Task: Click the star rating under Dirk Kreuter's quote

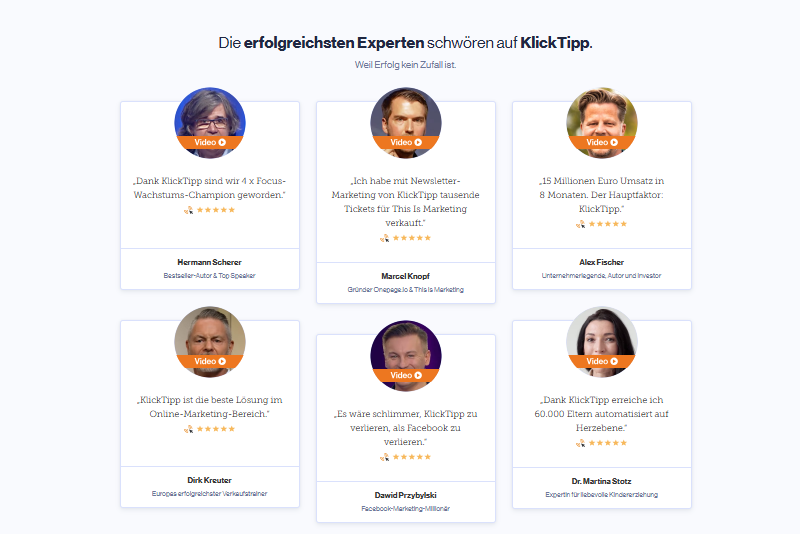Action: (210, 429)
